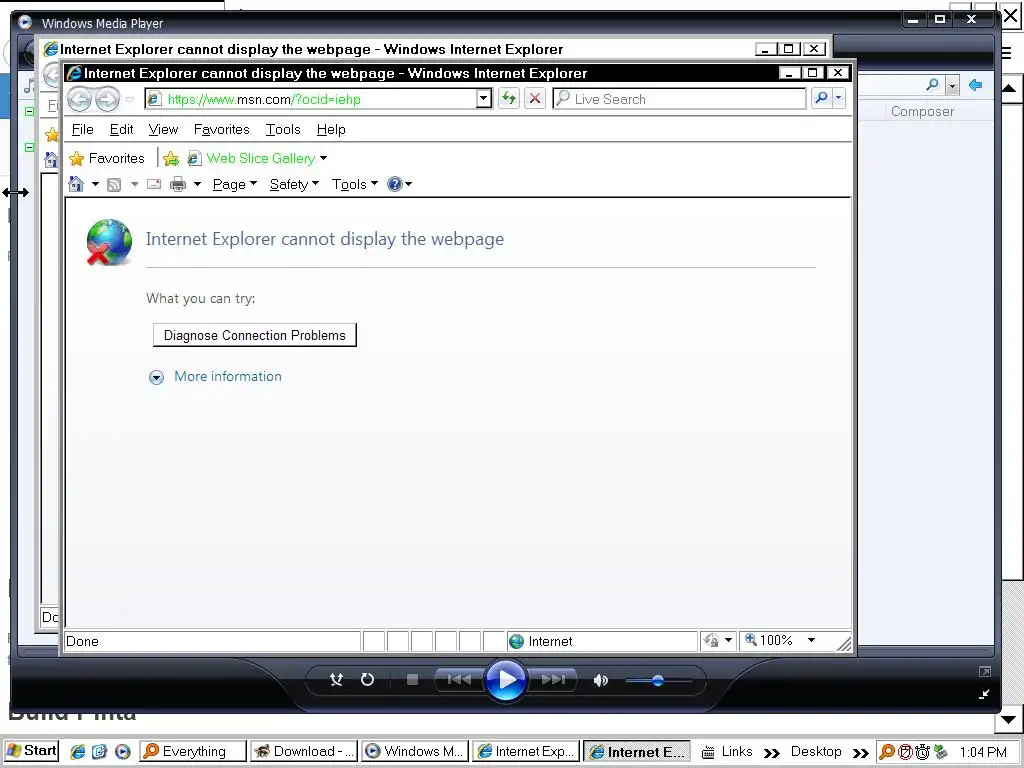Screen dimensions: 1024x768
Task: Open the Safety command bar menu
Action: coord(294,184)
